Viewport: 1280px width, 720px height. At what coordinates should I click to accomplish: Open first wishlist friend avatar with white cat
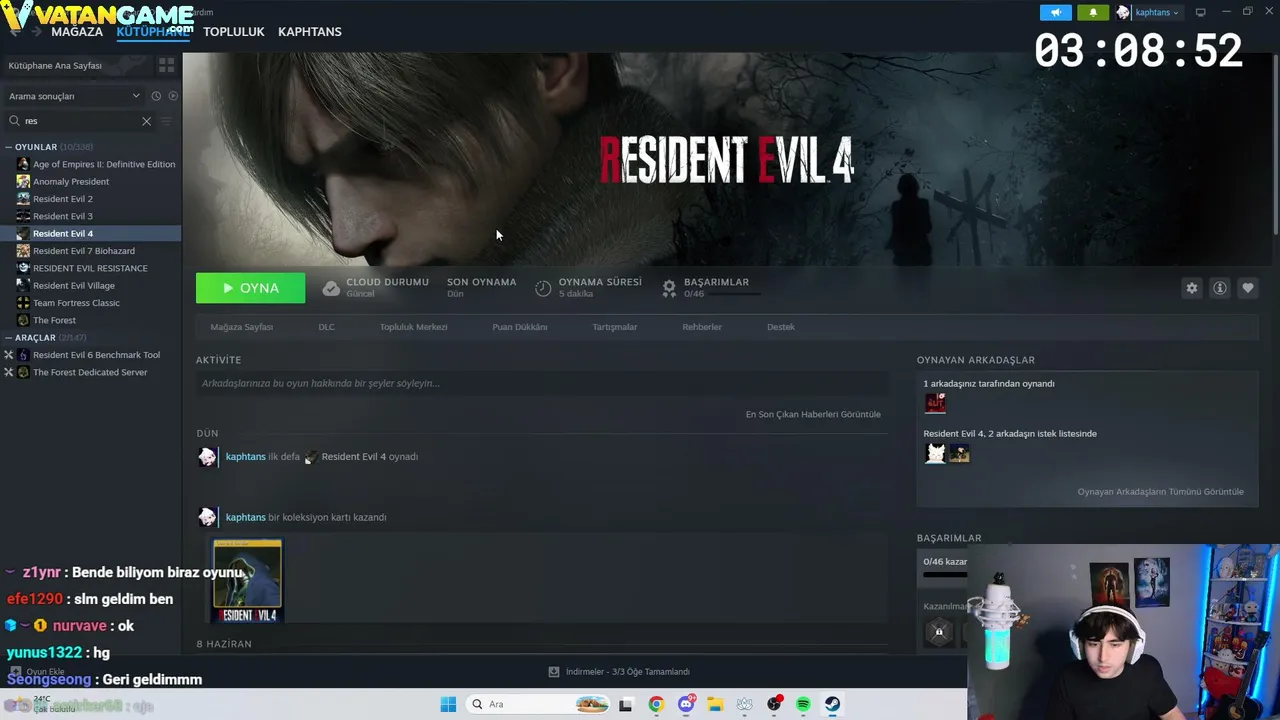[935, 454]
